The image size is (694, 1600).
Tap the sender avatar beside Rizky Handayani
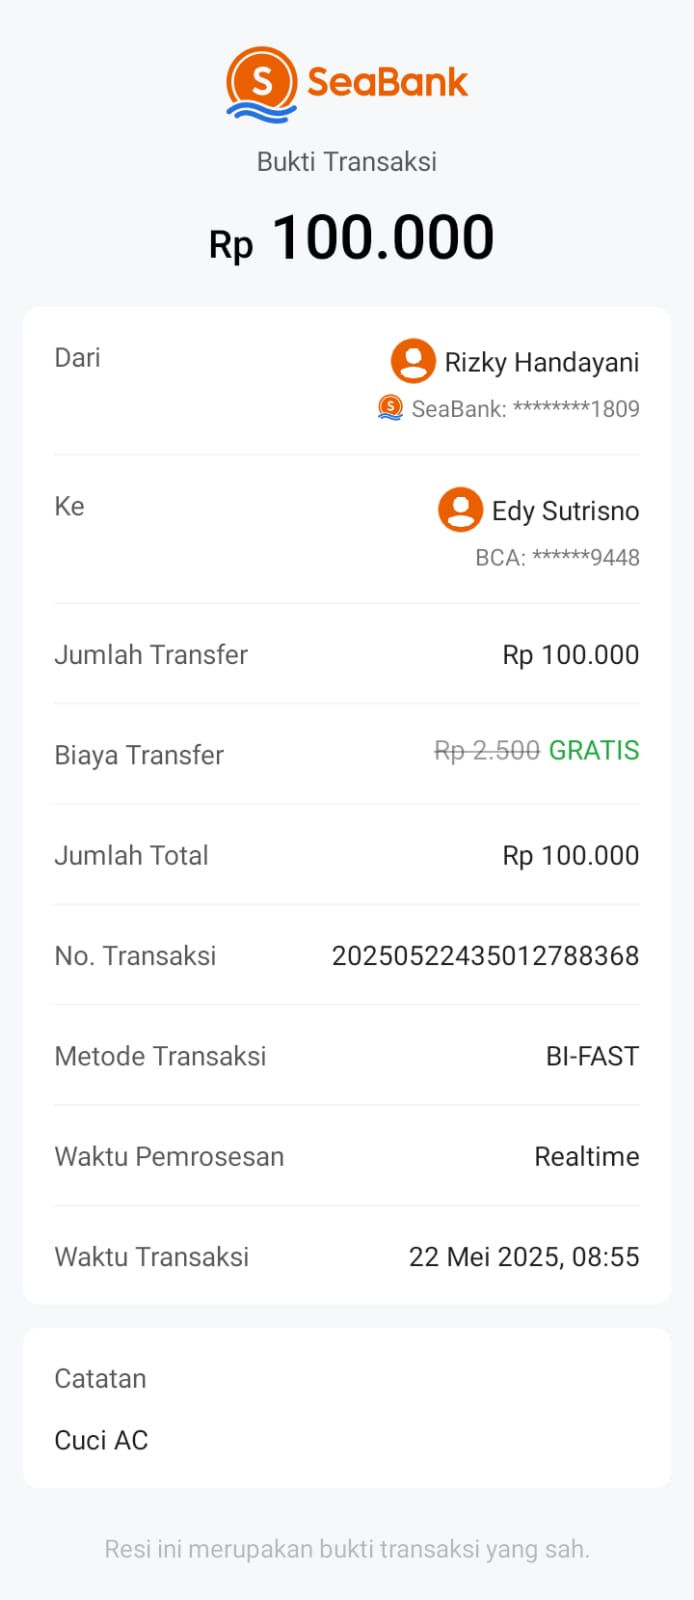coord(412,361)
